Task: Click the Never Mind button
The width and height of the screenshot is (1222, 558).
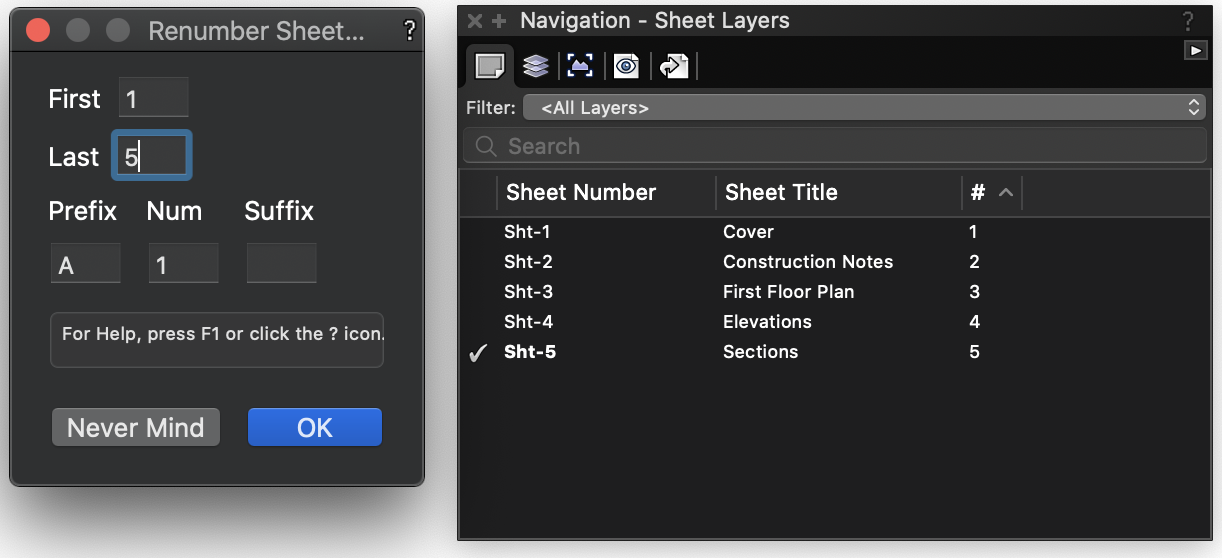Action: pyautogui.click(x=135, y=427)
